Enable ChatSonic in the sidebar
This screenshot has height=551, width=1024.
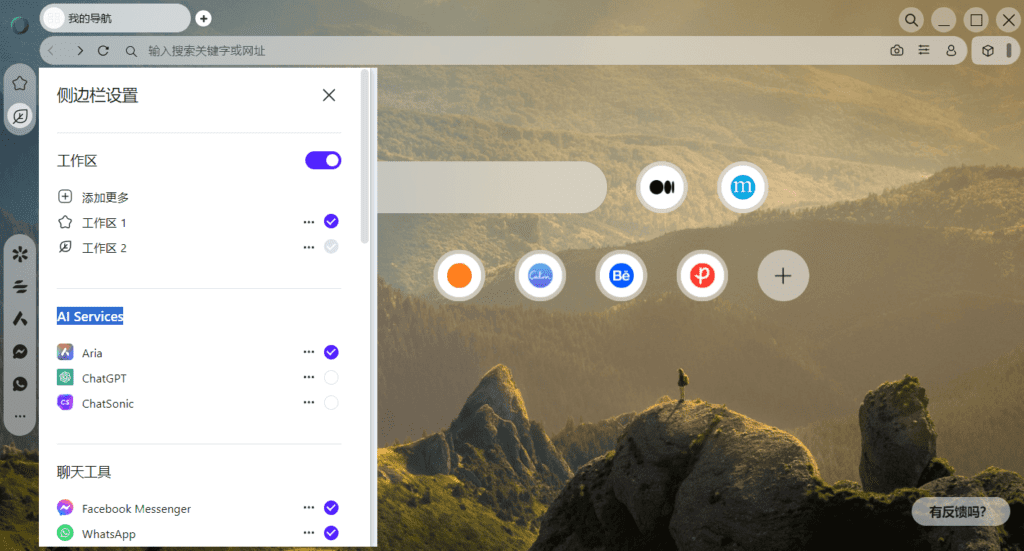[331, 403]
